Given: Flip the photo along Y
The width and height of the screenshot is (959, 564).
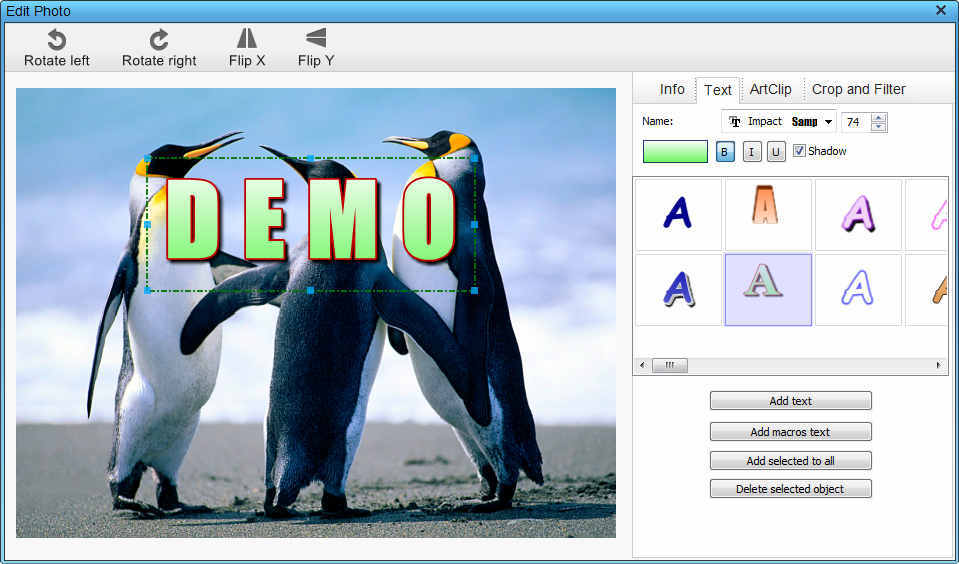Looking at the screenshot, I should pos(316,48).
